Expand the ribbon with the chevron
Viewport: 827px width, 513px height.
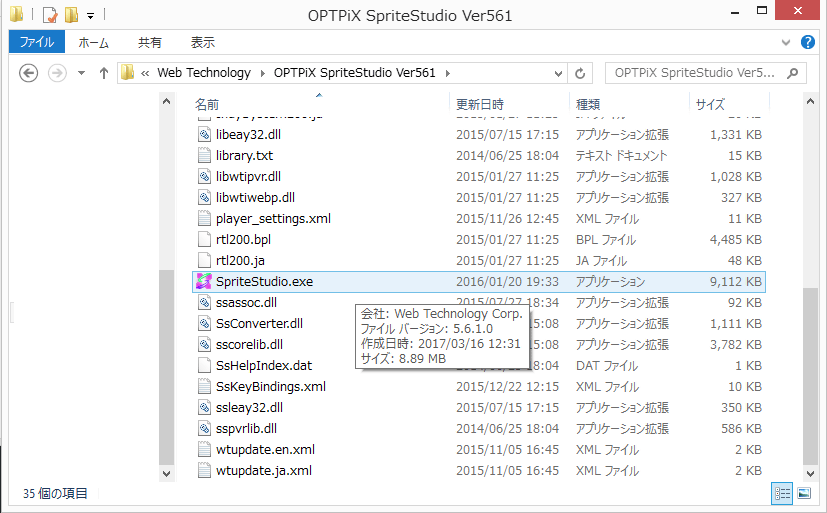[x=786, y=42]
